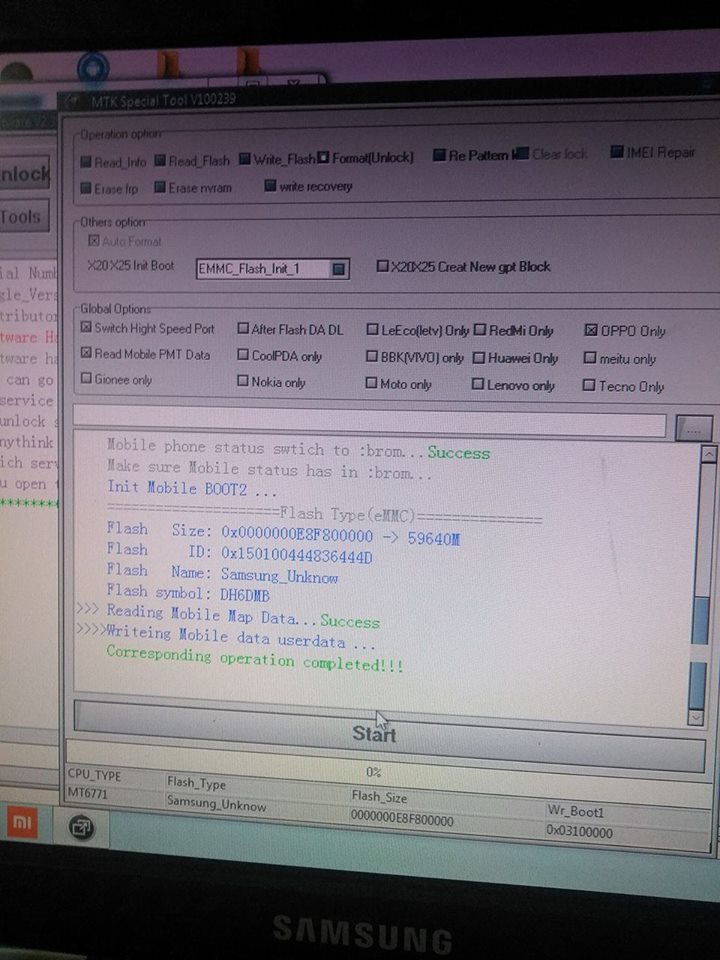Click the log scrollbar up arrow

[x=709, y=454]
